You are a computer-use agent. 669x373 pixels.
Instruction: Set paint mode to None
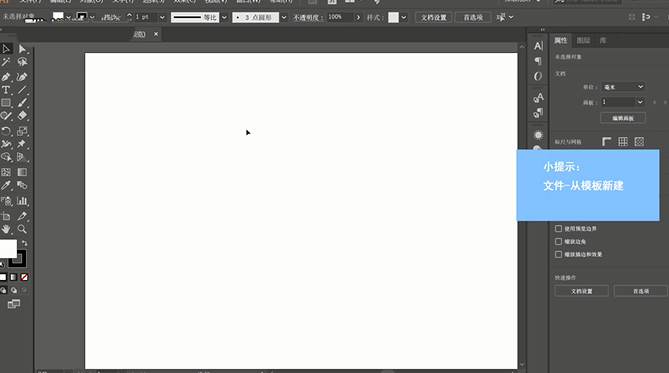[24, 277]
